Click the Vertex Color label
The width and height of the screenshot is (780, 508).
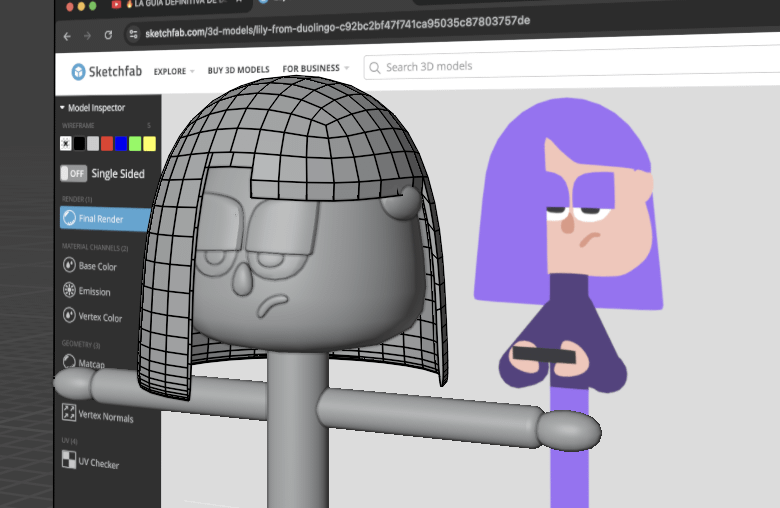(x=100, y=317)
